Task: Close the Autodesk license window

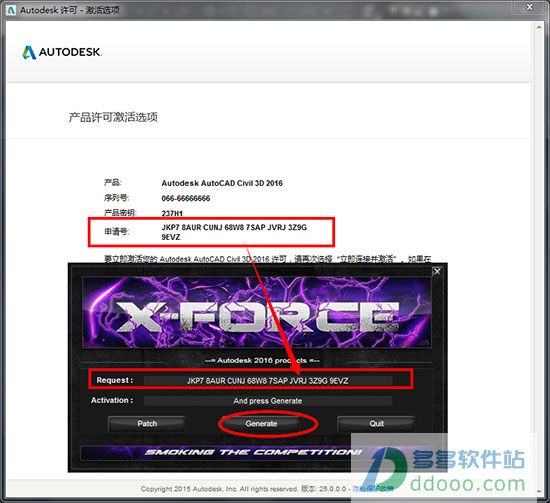Action: click(530, 7)
